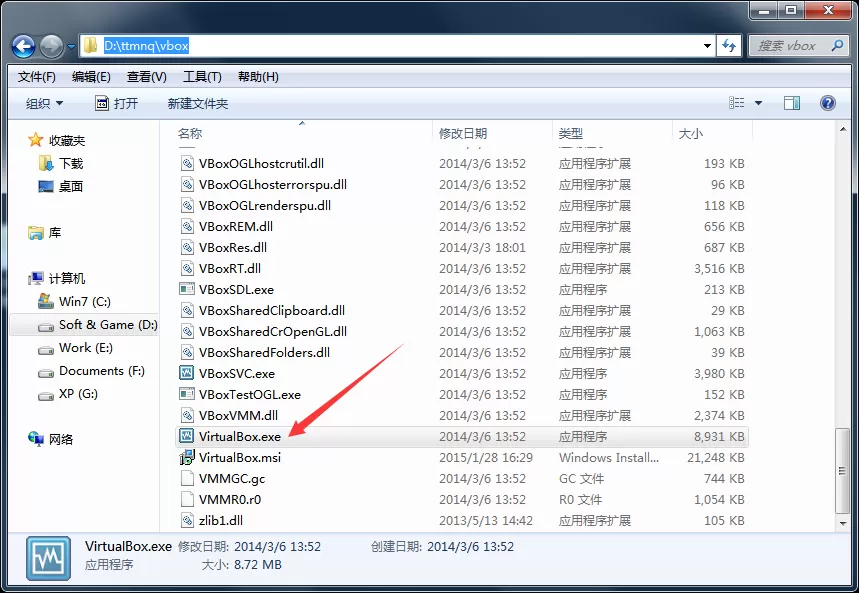Sort by the 名称 column header
The height and width of the screenshot is (593, 859).
[x=190, y=133]
